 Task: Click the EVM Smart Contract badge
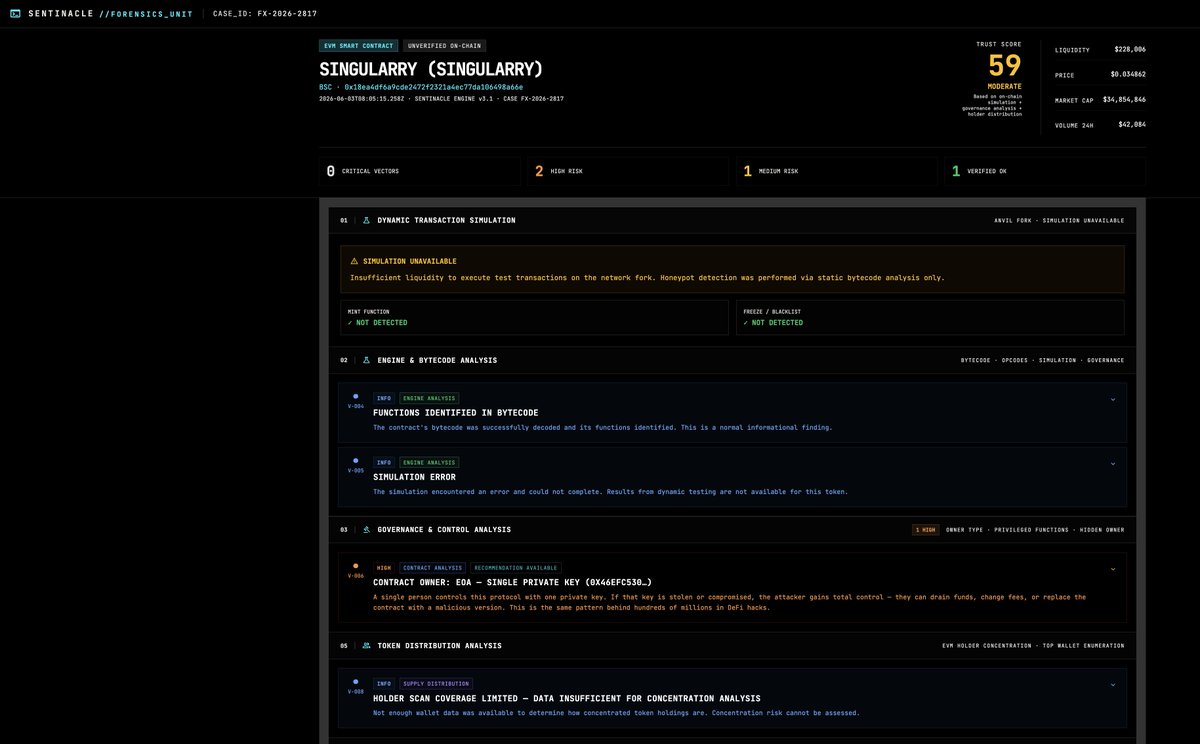point(359,46)
